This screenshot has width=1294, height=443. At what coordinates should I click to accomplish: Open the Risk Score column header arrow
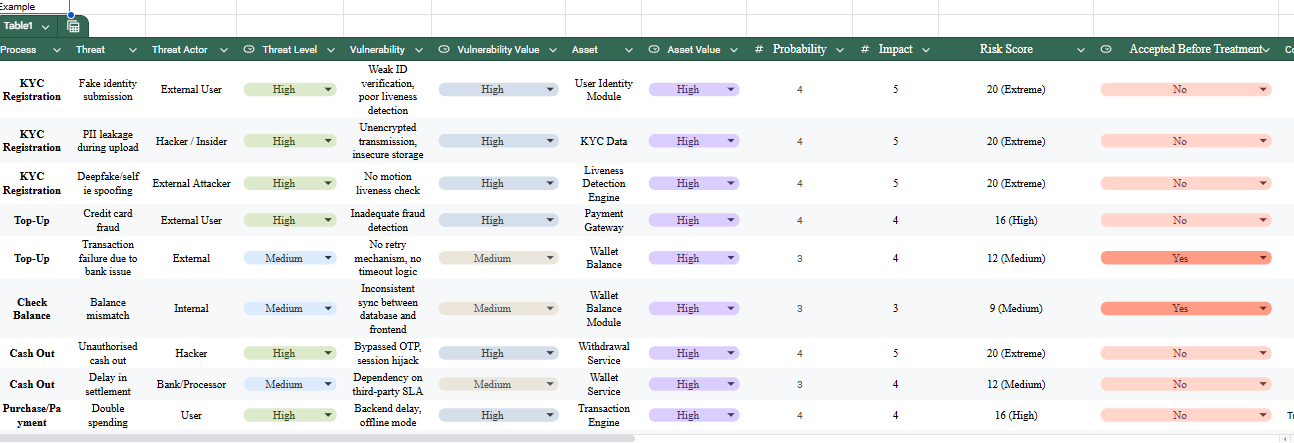coord(1080,49)
